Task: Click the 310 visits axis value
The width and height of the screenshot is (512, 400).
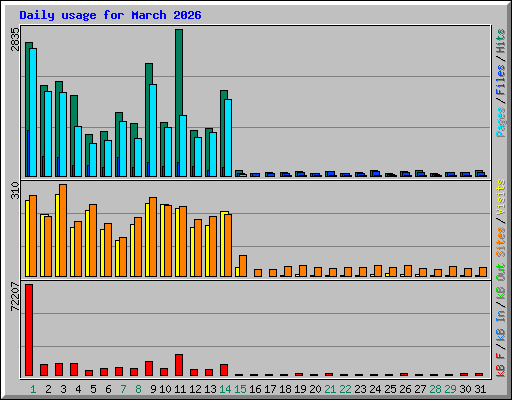Action: pos(15,190)
